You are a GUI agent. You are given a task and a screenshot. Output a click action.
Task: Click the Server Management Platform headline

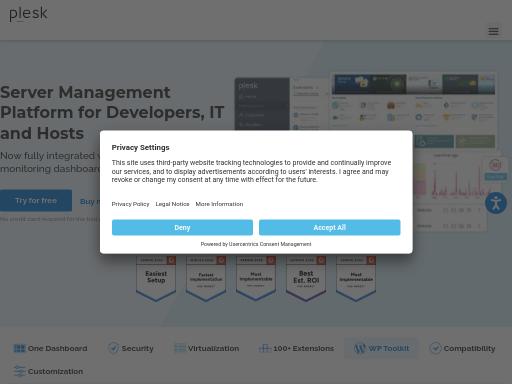coord(112,113)
